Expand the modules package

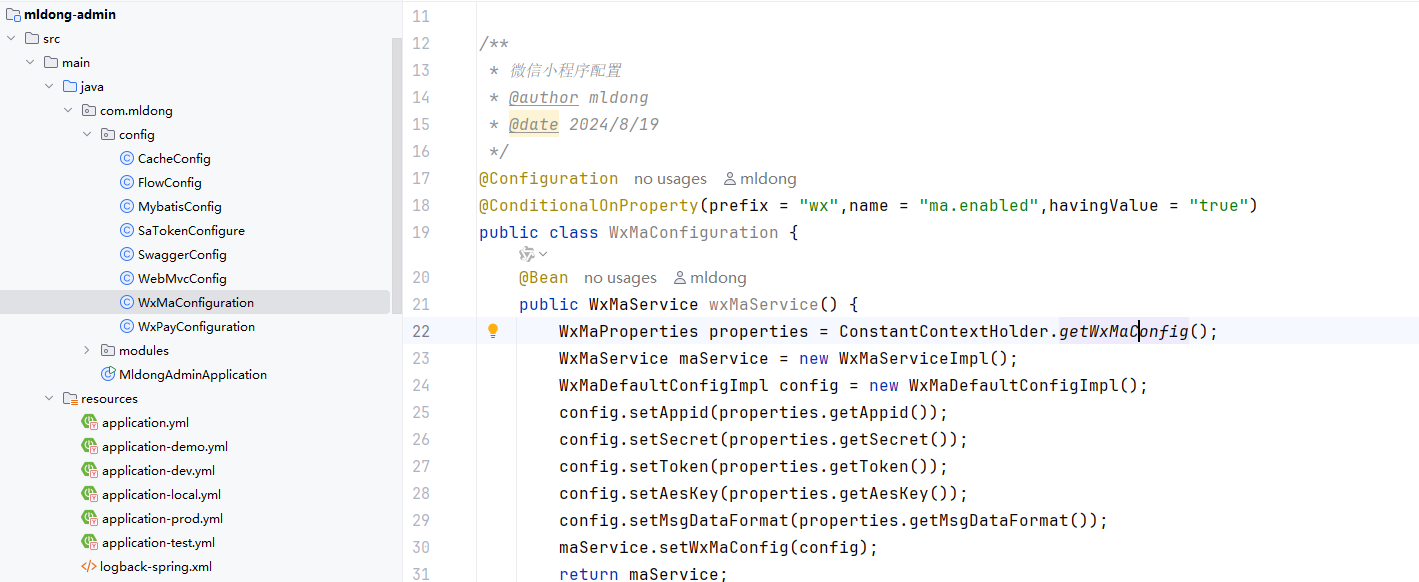pos(87,350)
